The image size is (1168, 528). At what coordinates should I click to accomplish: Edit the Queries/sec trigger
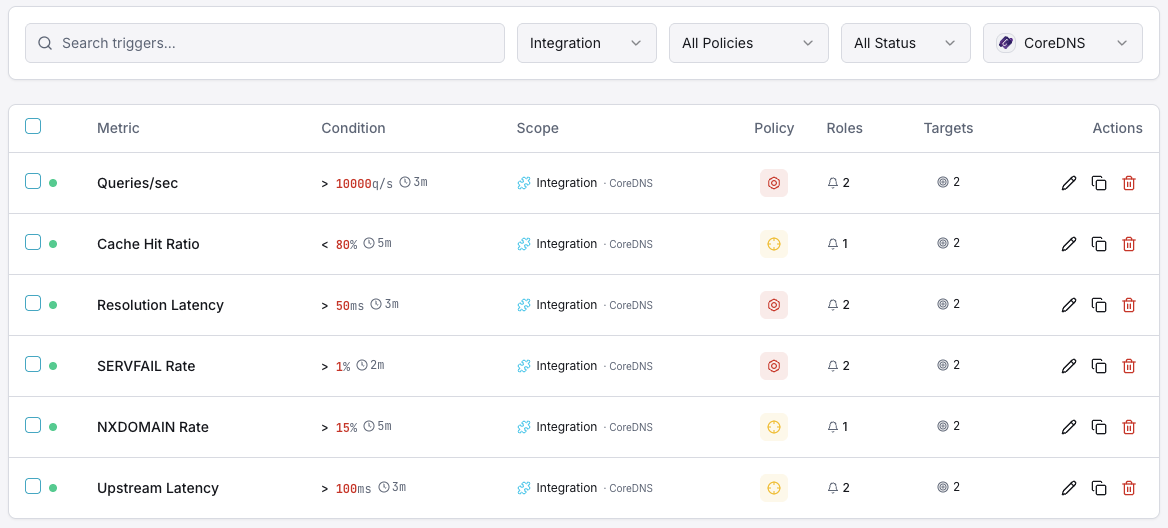(x=1069, y=183)
